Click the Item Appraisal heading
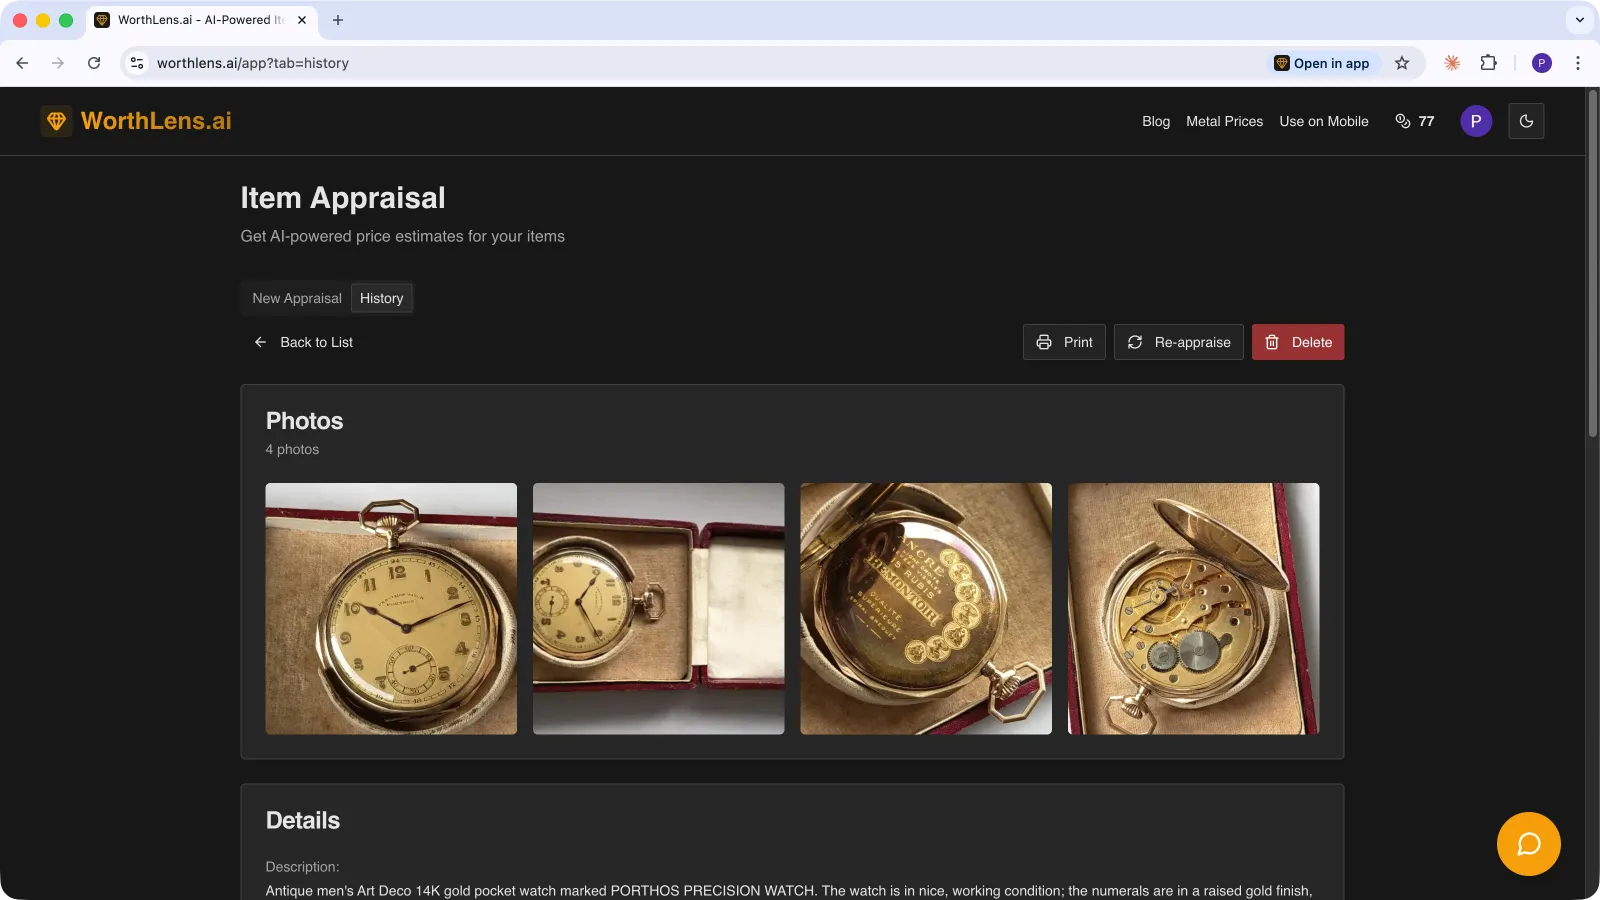The image size is (1600, 900). pos(343,198)
